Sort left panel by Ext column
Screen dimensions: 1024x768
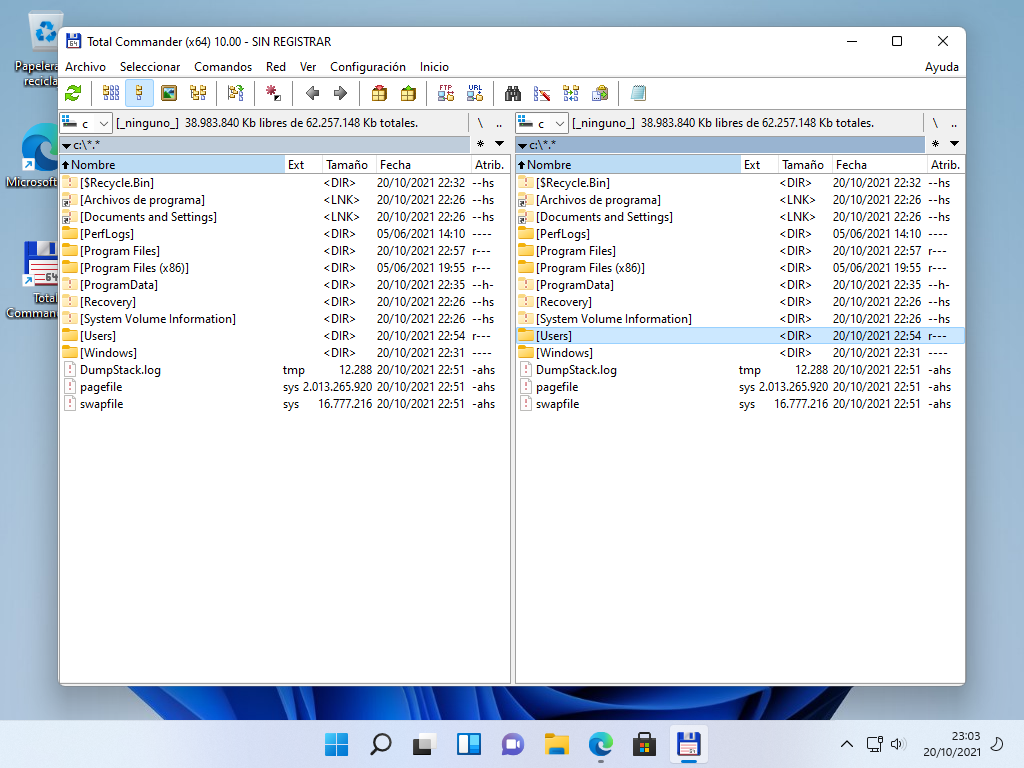[303, 165]
